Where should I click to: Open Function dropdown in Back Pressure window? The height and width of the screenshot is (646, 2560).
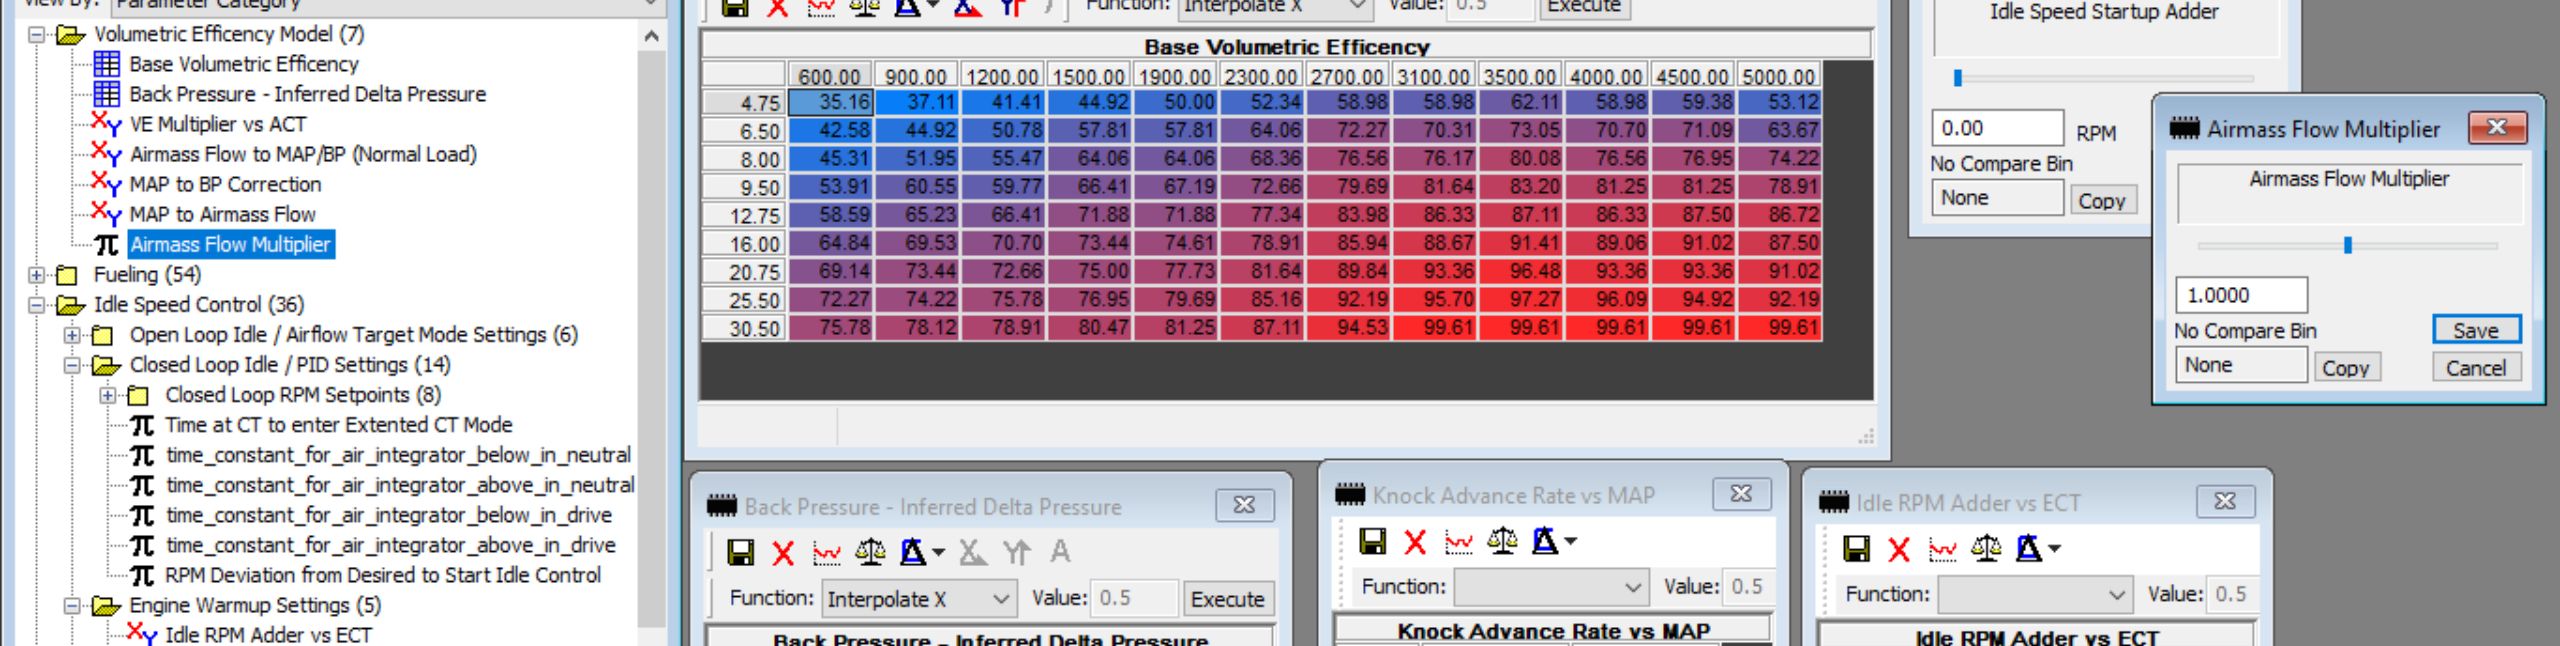click(x=999, y=599)
